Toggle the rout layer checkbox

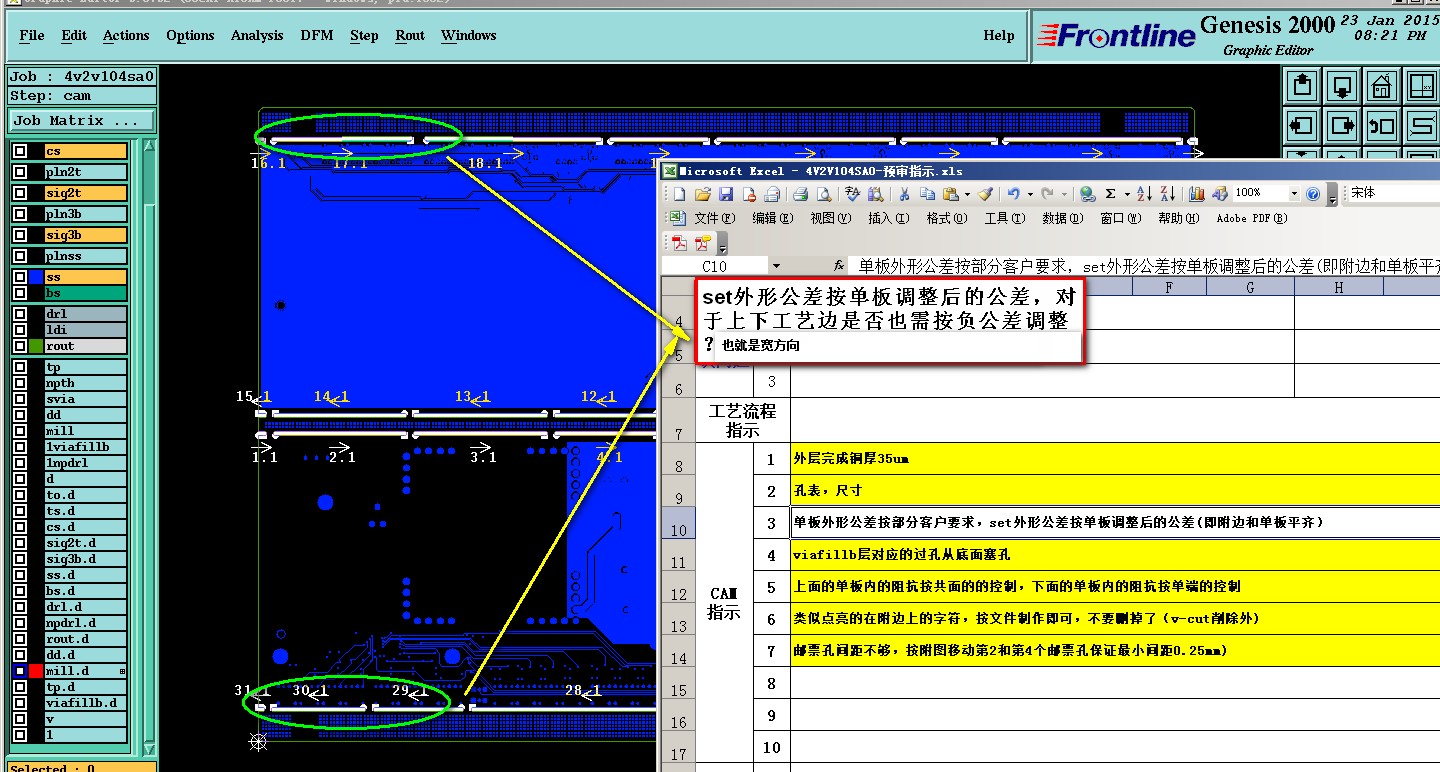[20, 346]
